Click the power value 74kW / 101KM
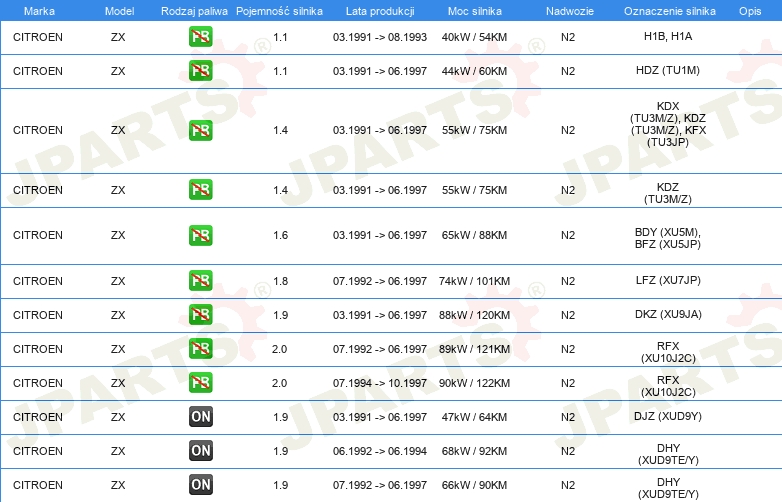782x502 pixels. click(474, 281)
